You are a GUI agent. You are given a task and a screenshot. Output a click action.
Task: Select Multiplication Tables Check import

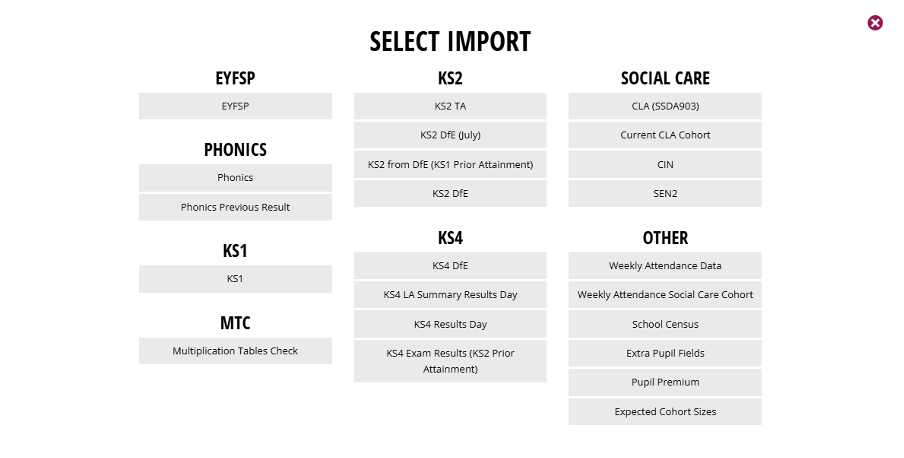coord(235,351)
